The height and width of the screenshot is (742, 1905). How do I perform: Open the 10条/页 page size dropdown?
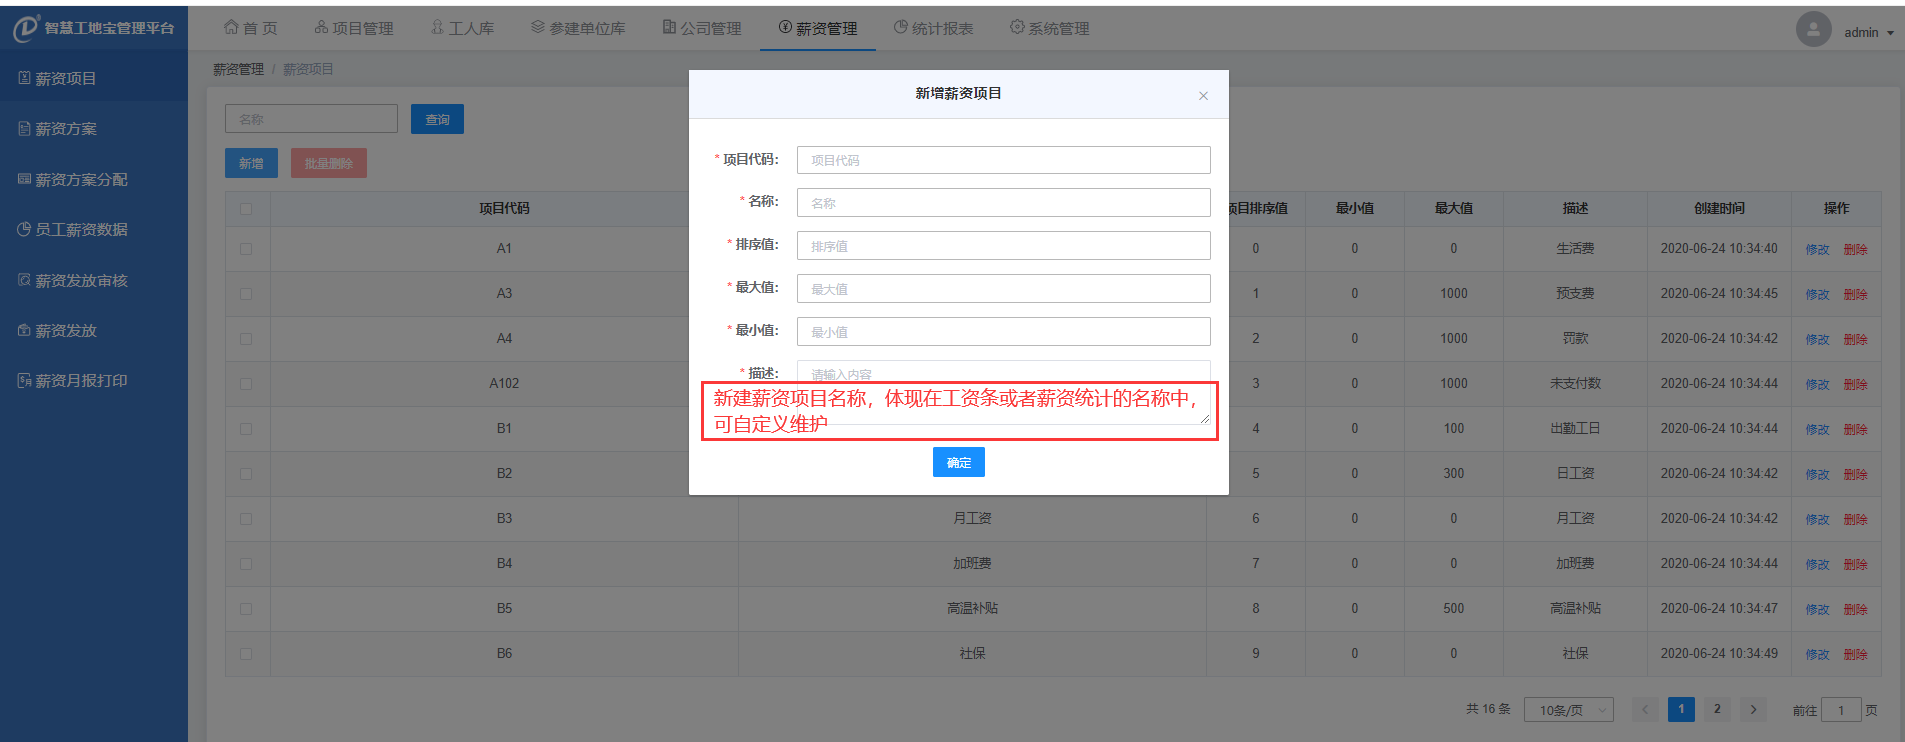(1568, 710)
